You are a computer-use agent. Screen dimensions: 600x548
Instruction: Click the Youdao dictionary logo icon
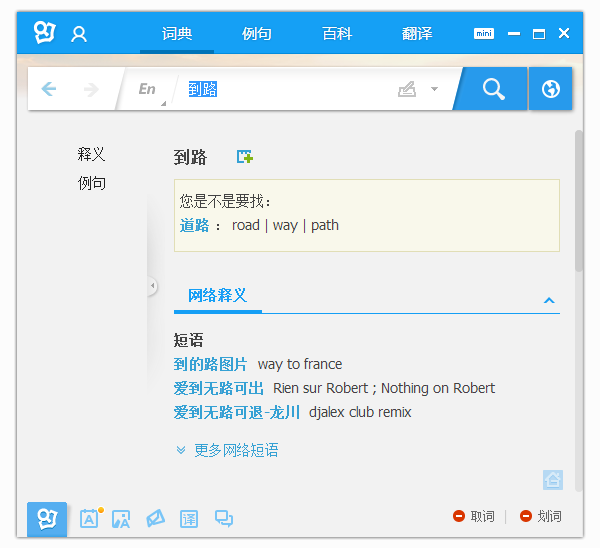(x=45, y=33)
